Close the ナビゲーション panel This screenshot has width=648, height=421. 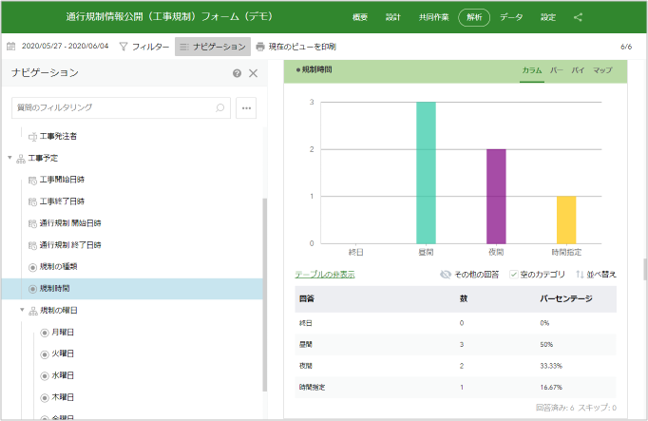(x=253, y=73)
